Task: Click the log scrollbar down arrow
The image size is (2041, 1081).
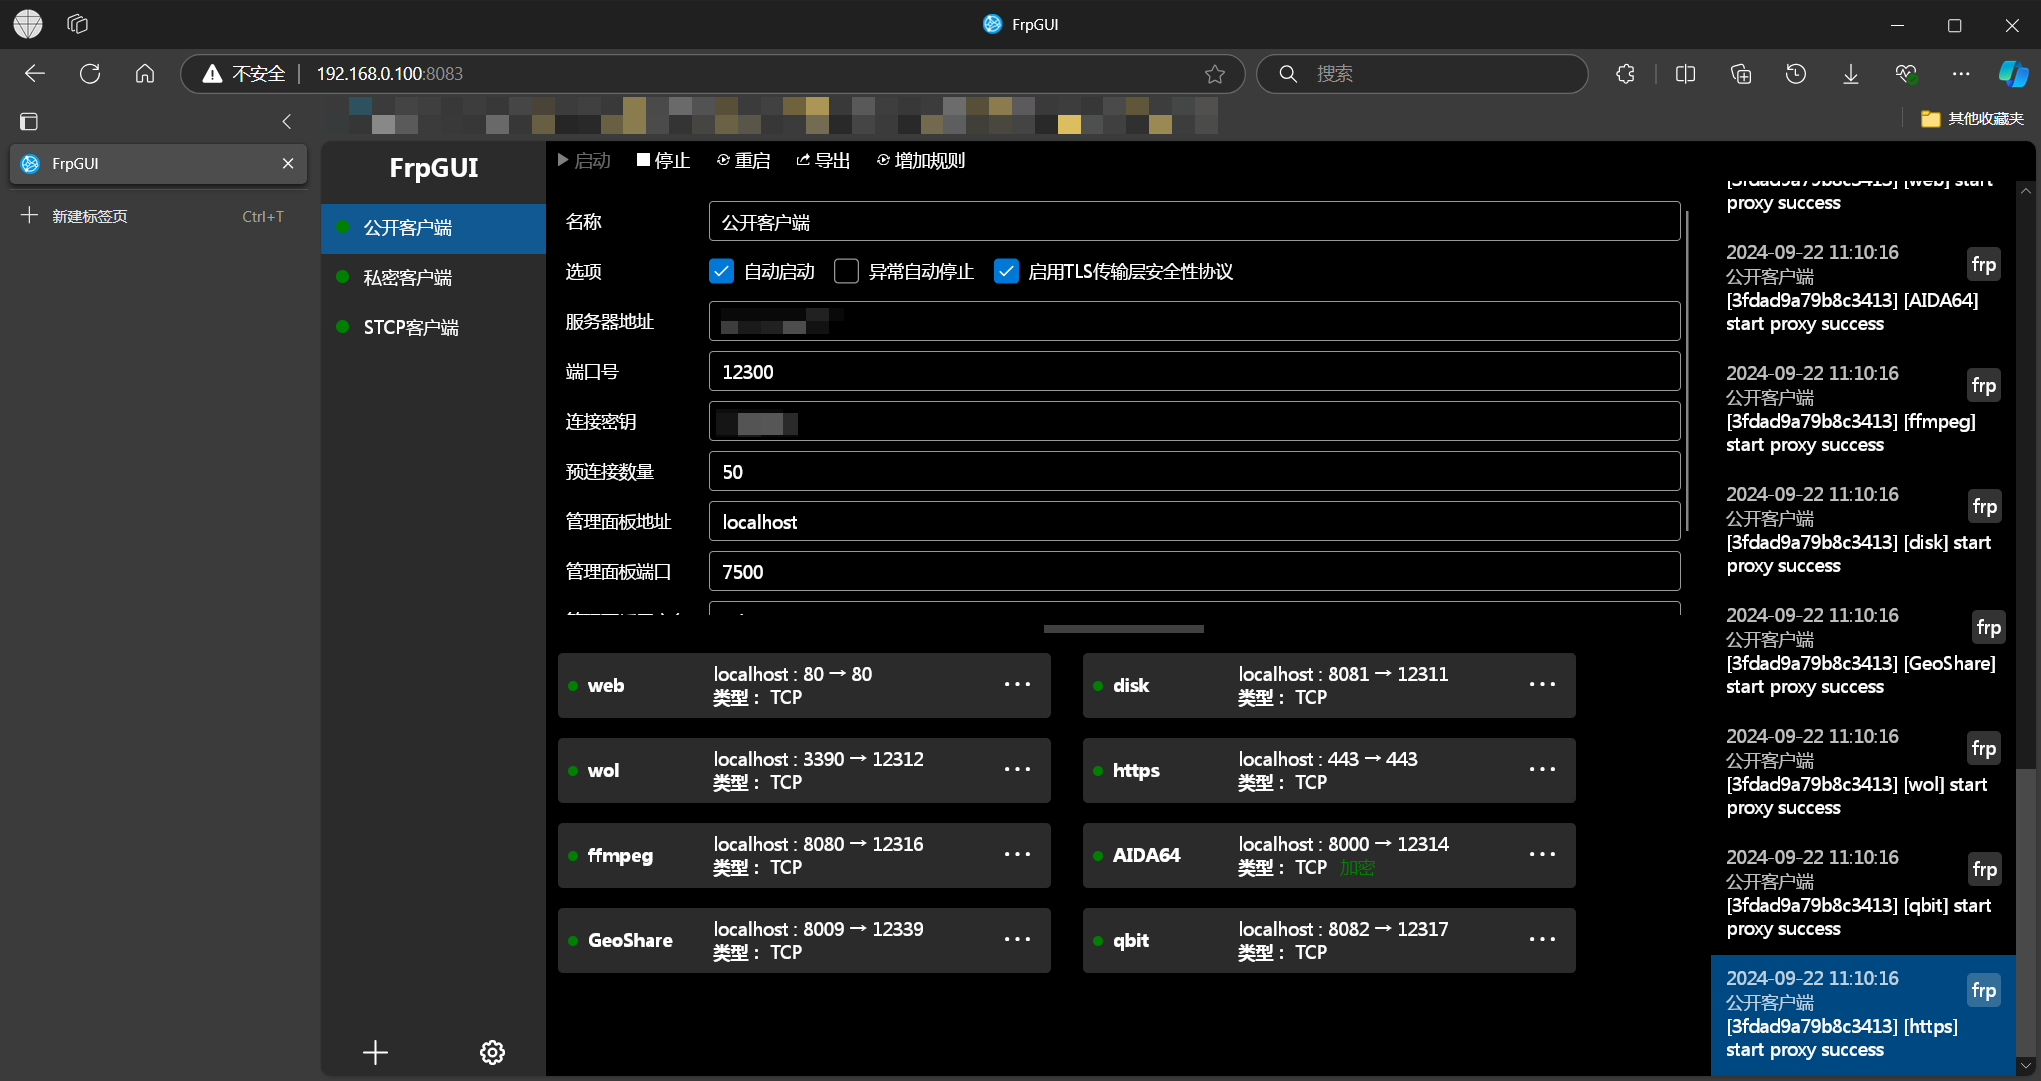Action: [2025, 1066]
